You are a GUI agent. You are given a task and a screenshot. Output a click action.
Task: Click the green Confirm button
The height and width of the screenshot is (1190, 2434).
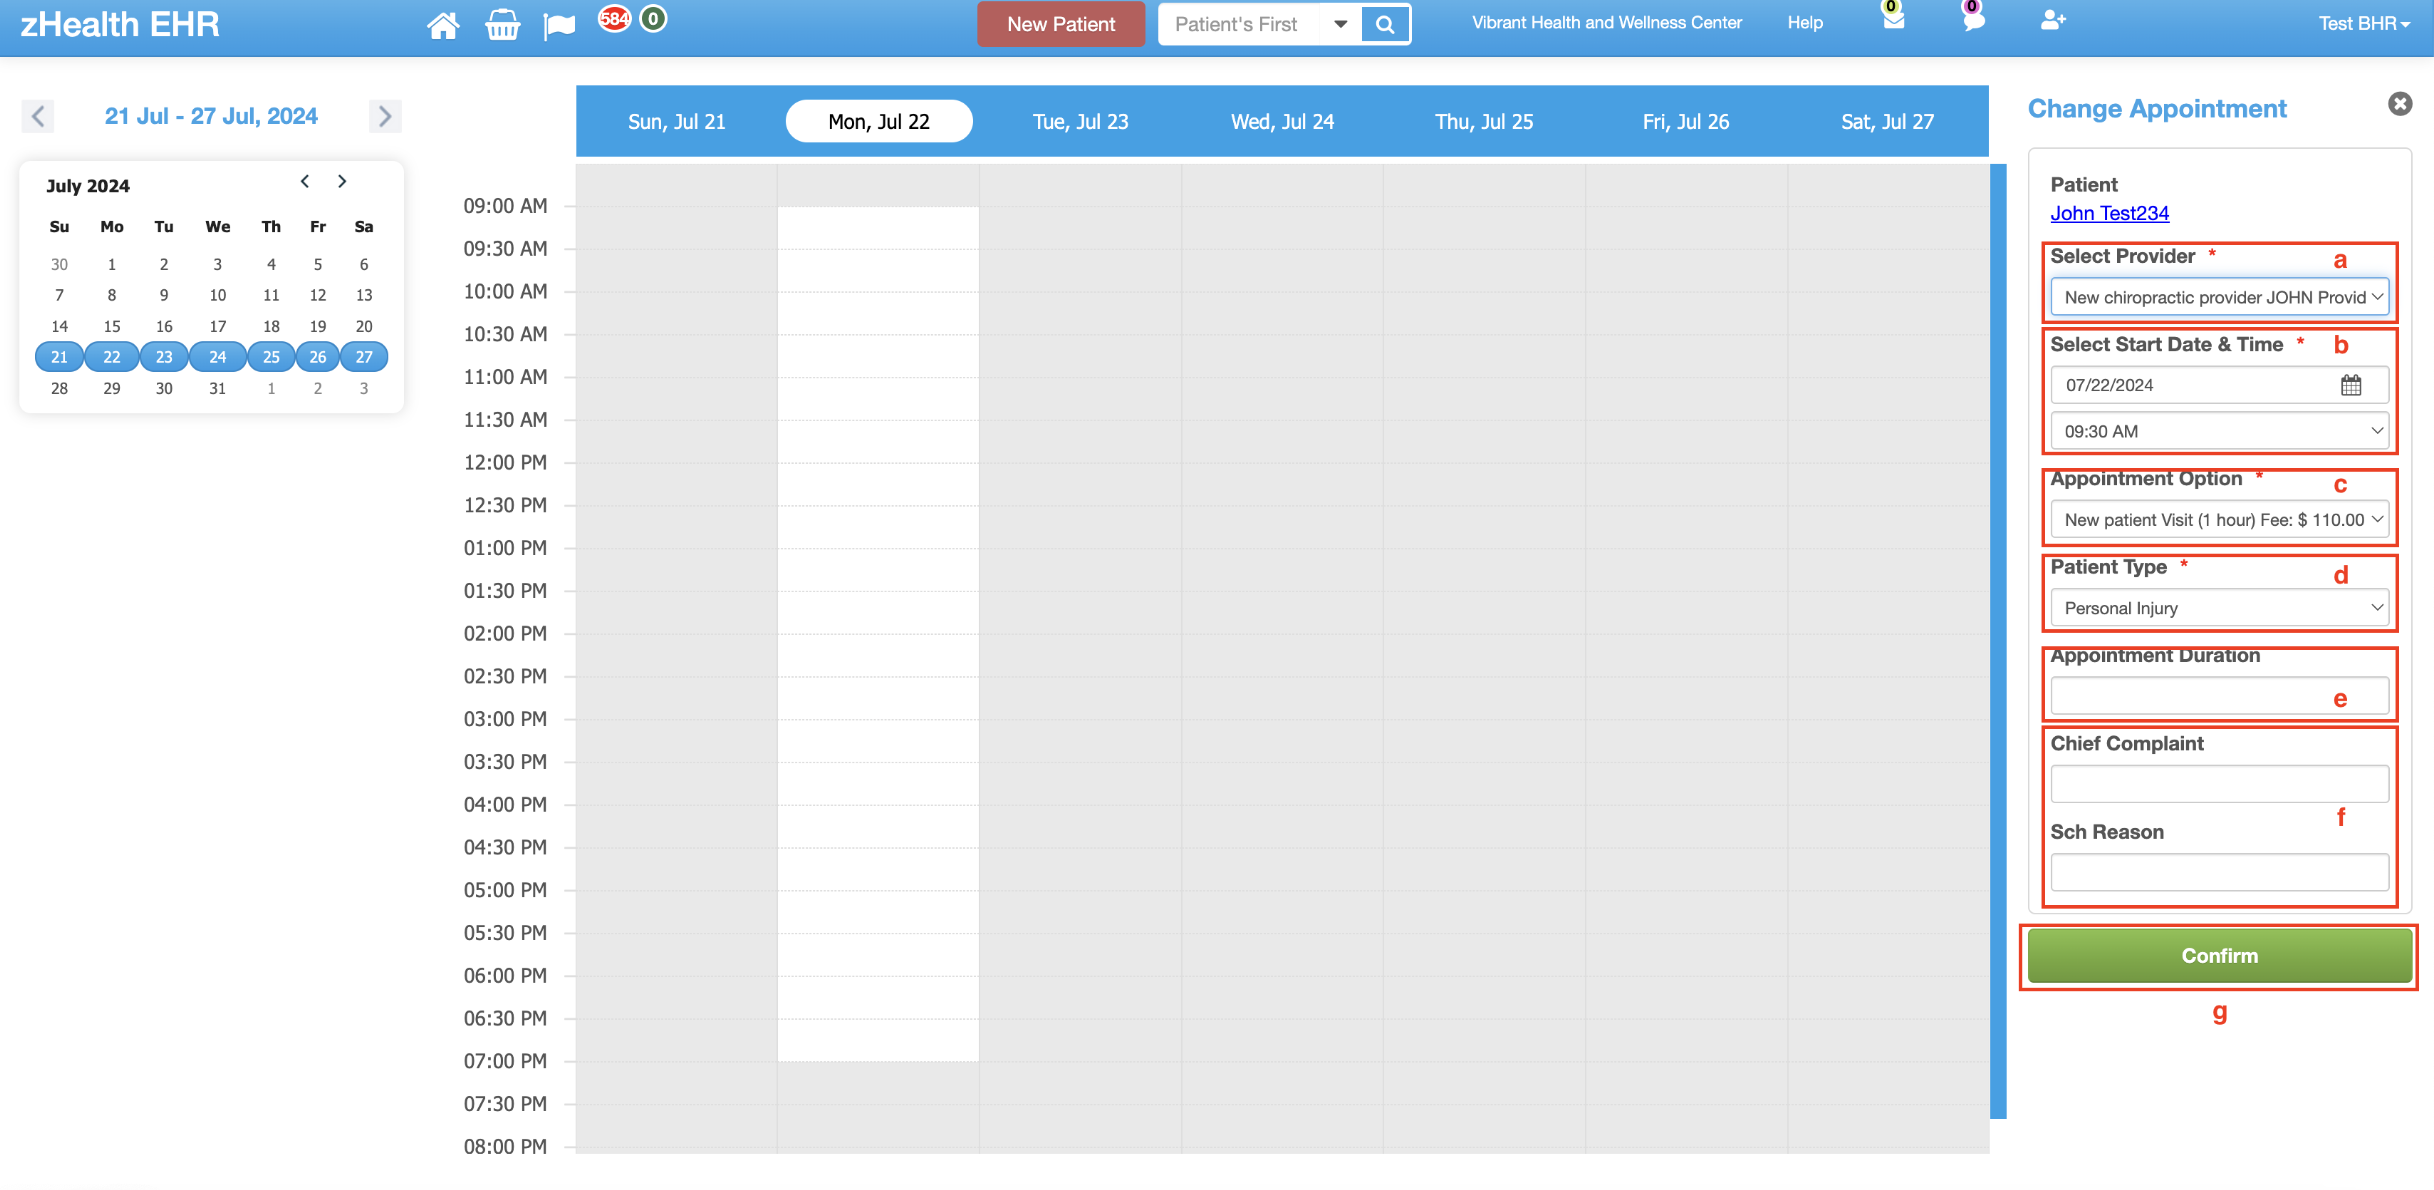tap(2219, 955)
